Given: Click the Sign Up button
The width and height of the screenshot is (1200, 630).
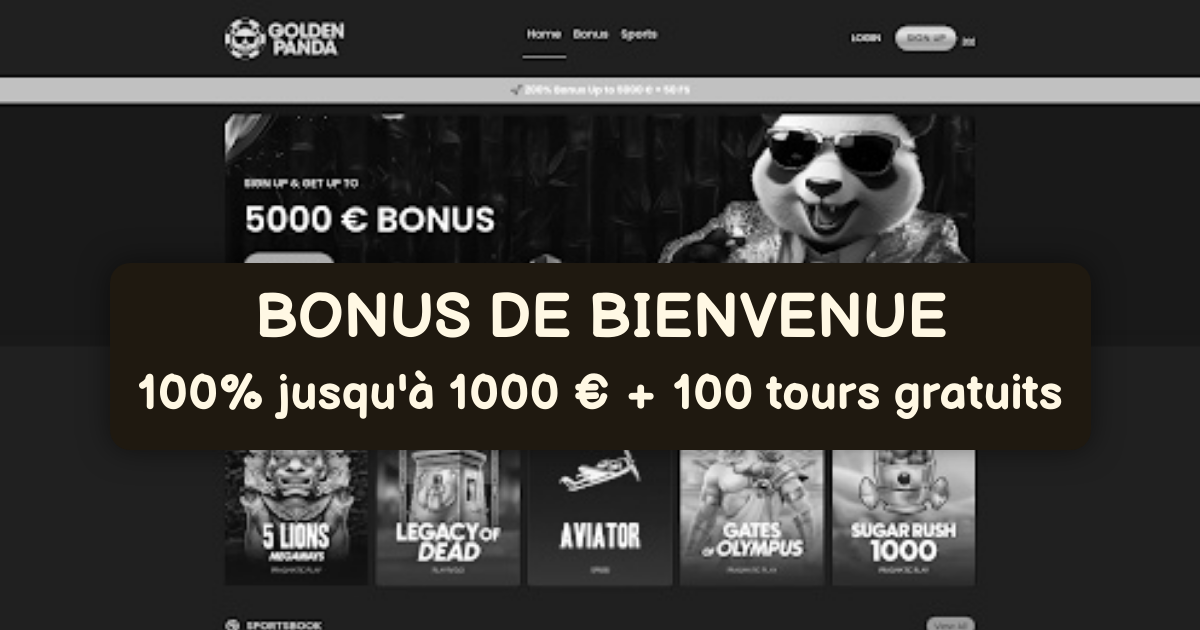Looking at the screenshot, I should pyautogui.click(x=925, y=38).
